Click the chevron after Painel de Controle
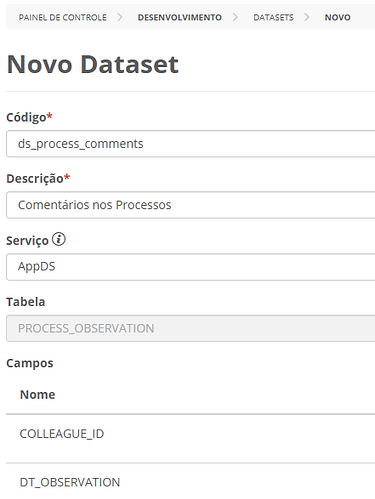This screenshot has height=499, width=375. [x=120, y=17]
